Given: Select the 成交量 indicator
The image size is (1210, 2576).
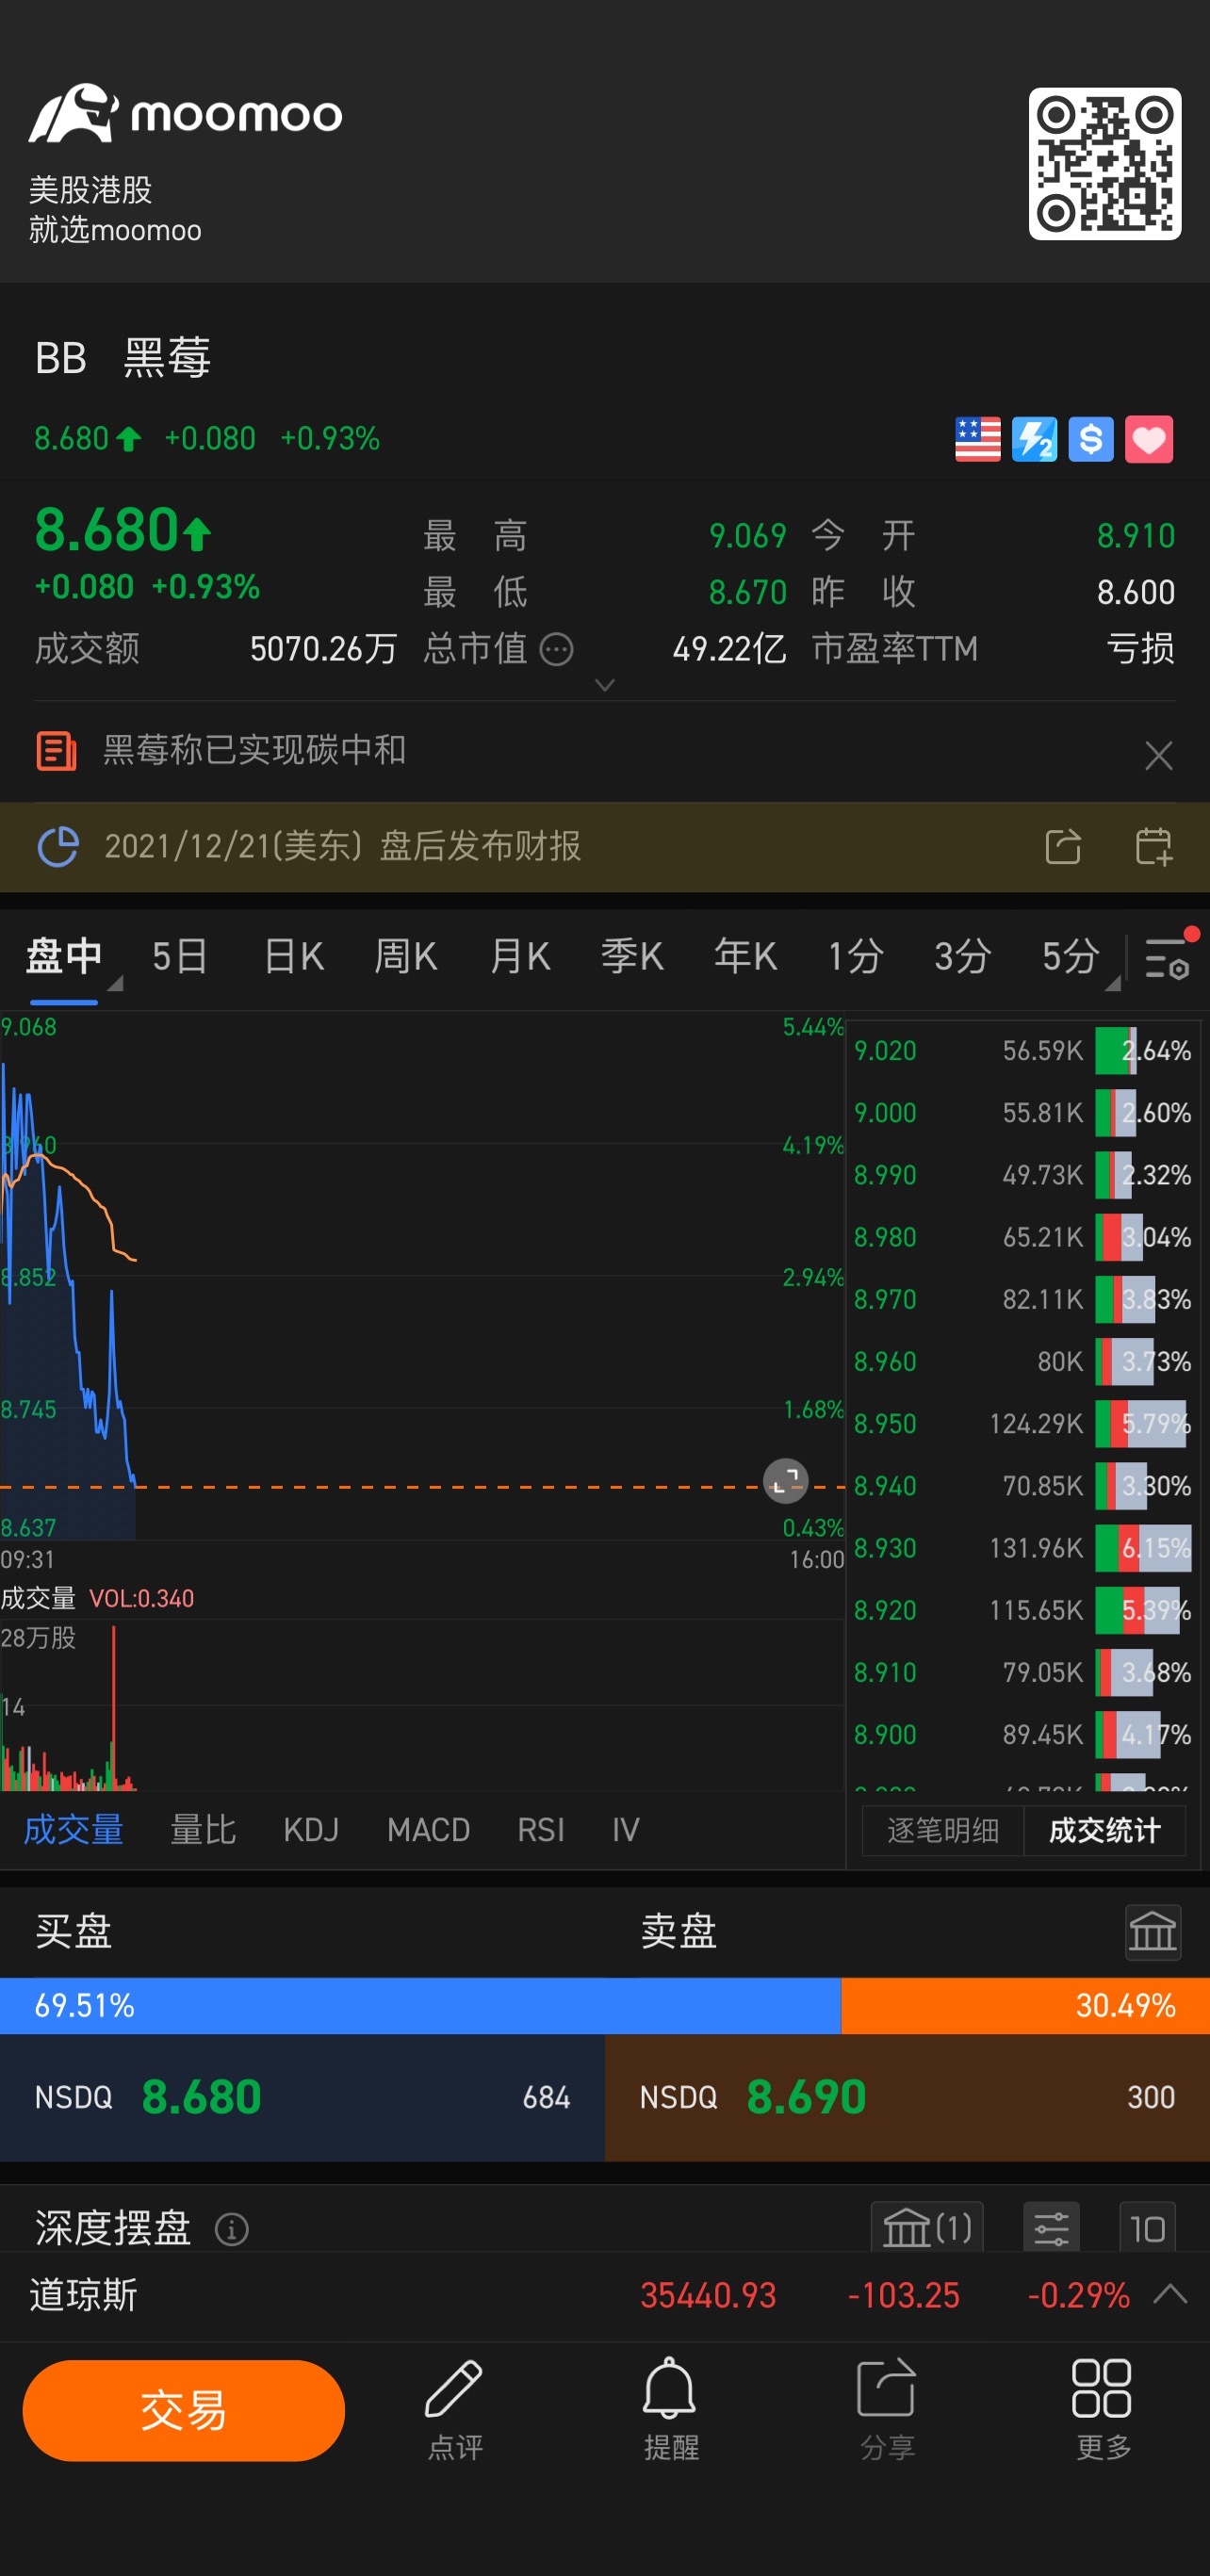Looking at the screenshot, I should tap(73, 1829).
